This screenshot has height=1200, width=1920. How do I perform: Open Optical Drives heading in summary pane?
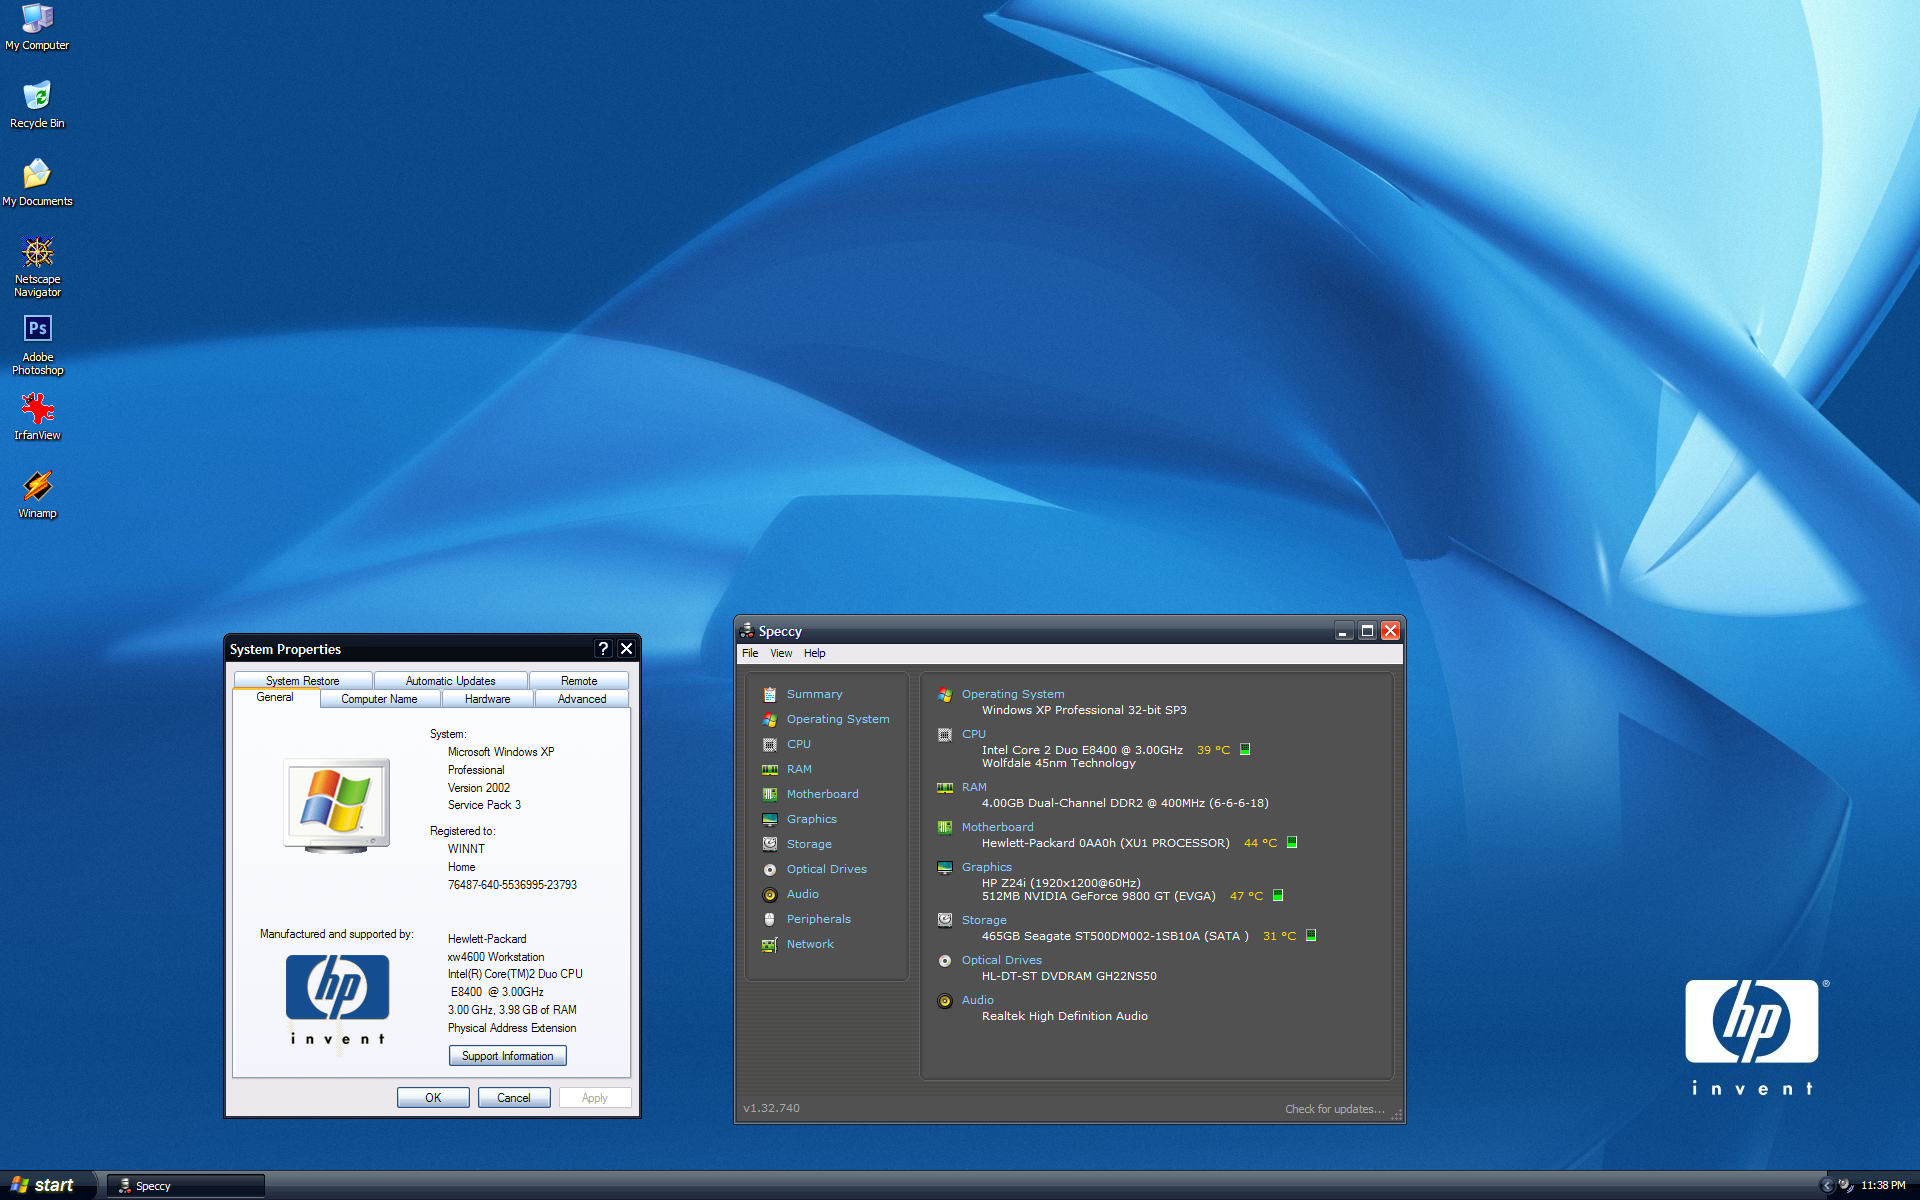tap(1001, 960)
